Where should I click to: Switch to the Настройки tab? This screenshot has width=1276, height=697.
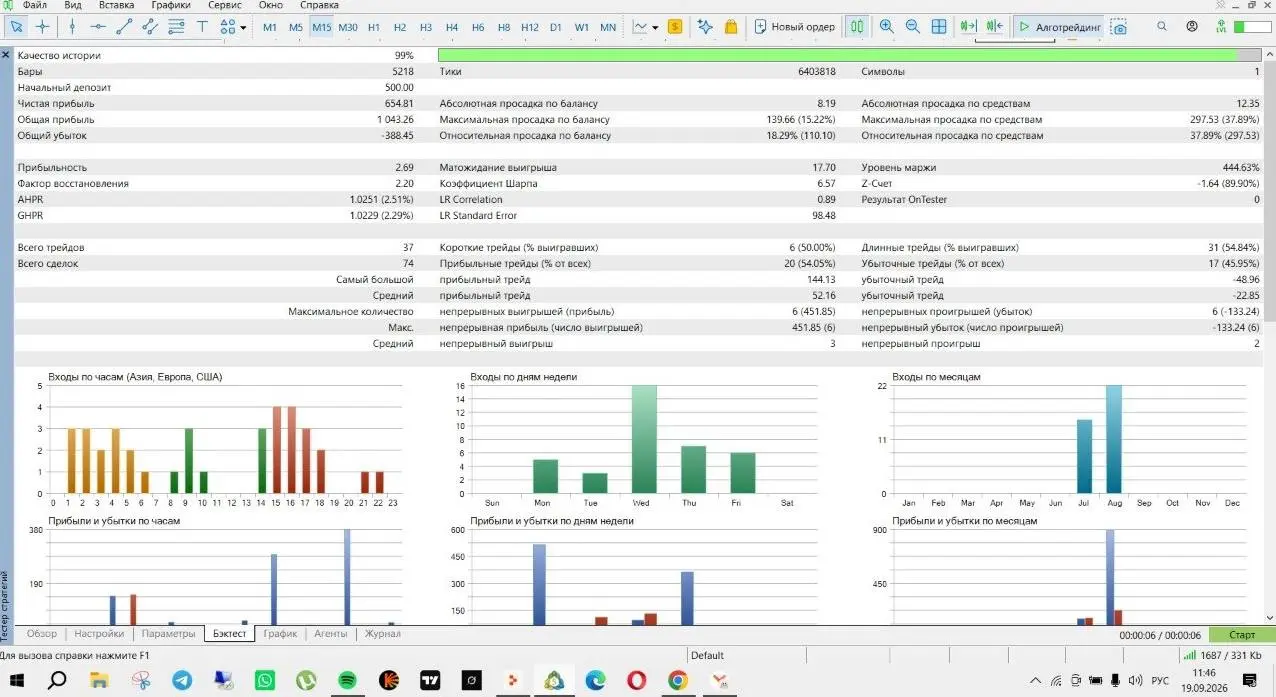99,633
